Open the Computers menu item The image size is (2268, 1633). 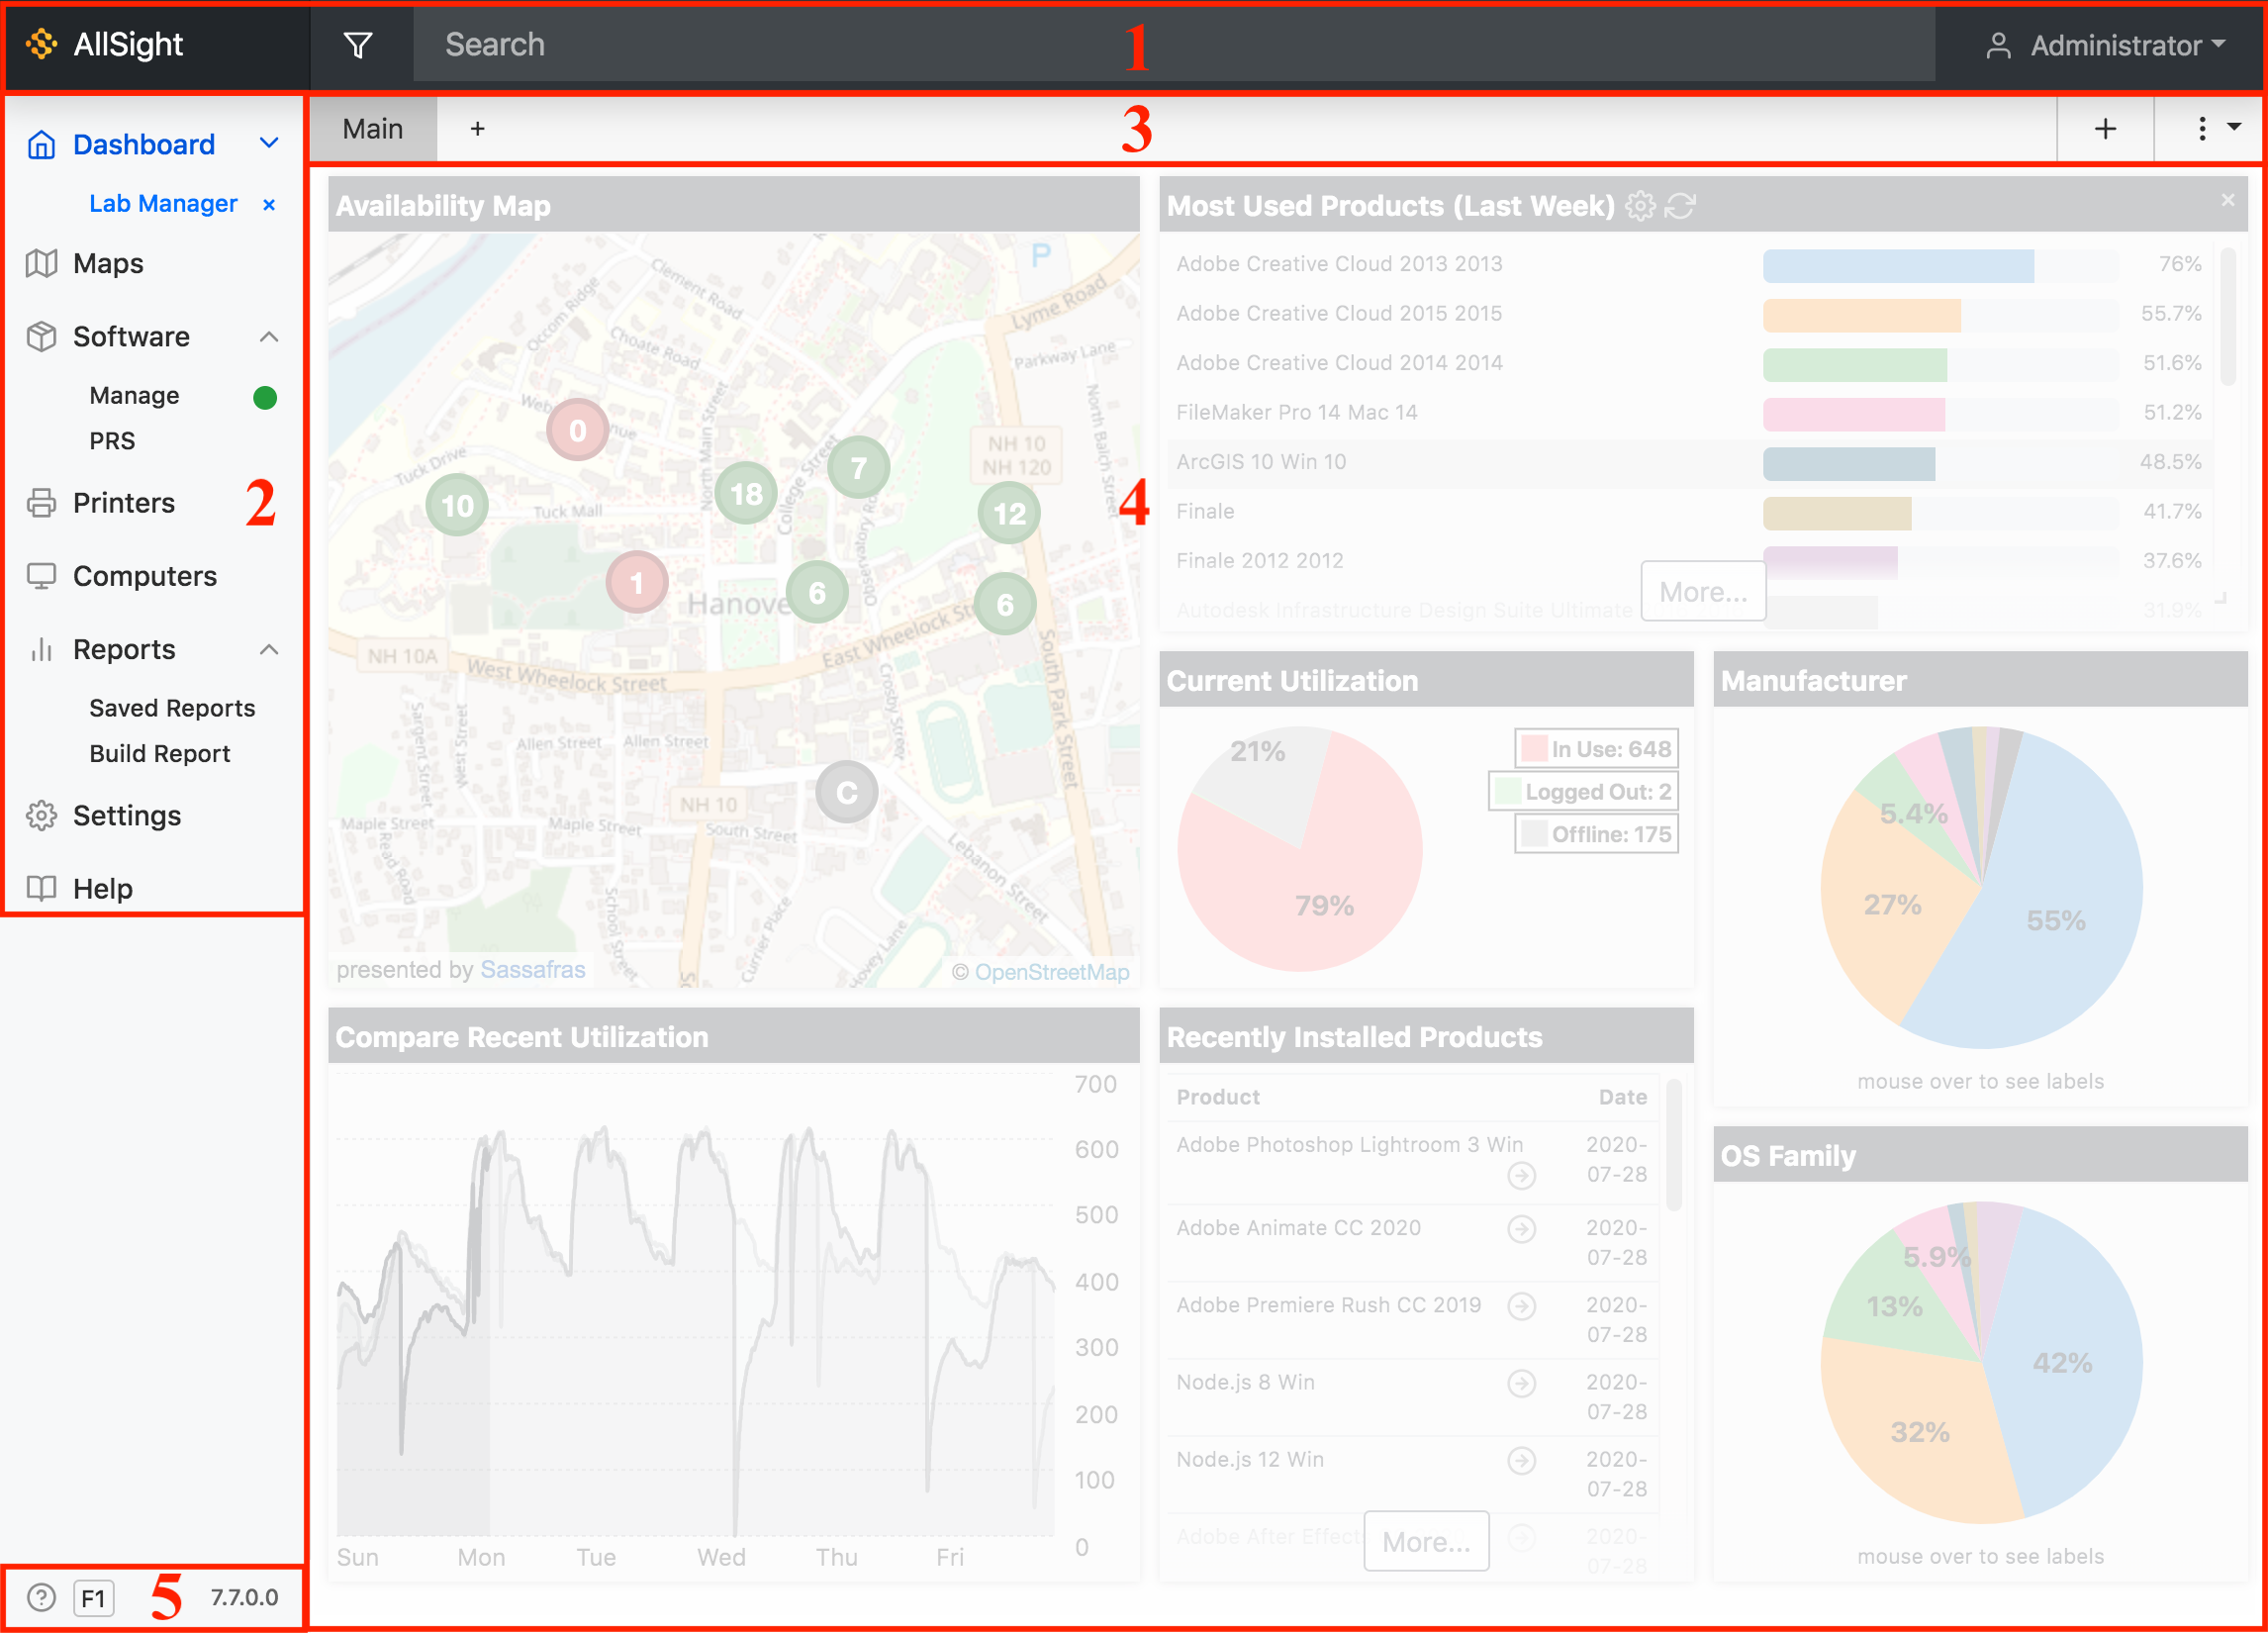[x=144, y=576]
